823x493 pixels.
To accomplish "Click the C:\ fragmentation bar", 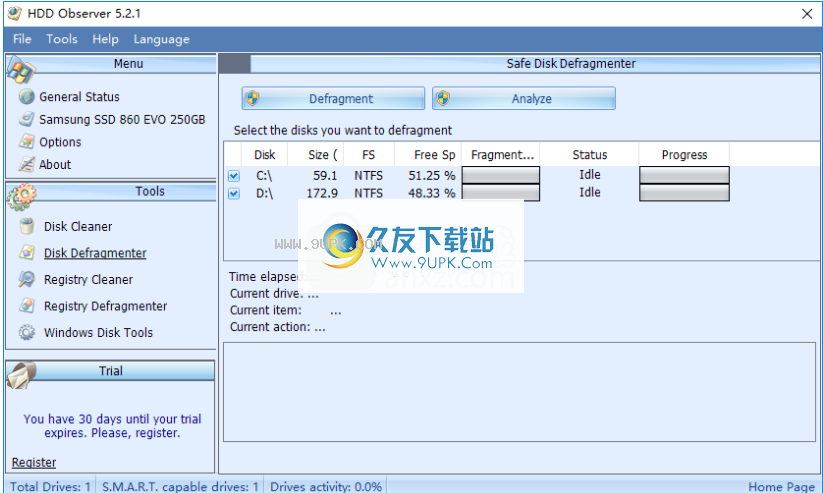I will click(x=501, y=175).
